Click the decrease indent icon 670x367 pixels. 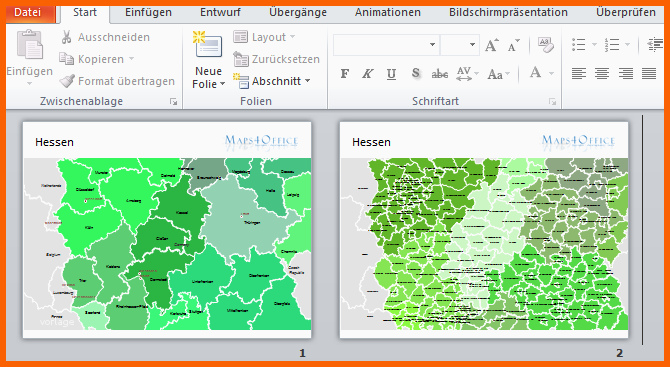pos(655,44)
